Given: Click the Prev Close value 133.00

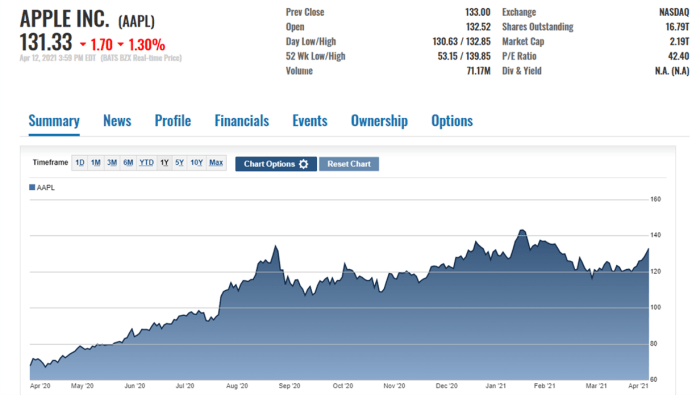Looking at the screenshot, I should coord(477,12).
